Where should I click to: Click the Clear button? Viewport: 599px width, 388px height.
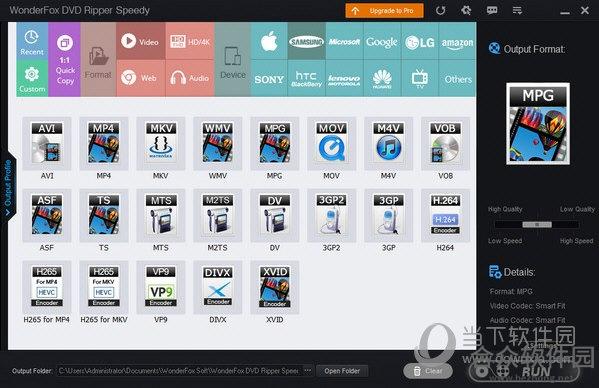(428, 371)
